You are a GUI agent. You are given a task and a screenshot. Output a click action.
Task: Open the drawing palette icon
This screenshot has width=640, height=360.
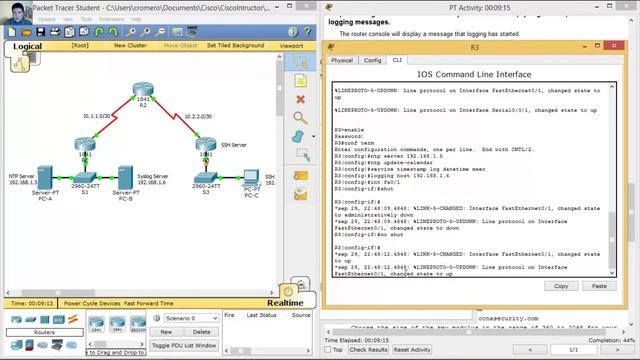click(177, 32)
